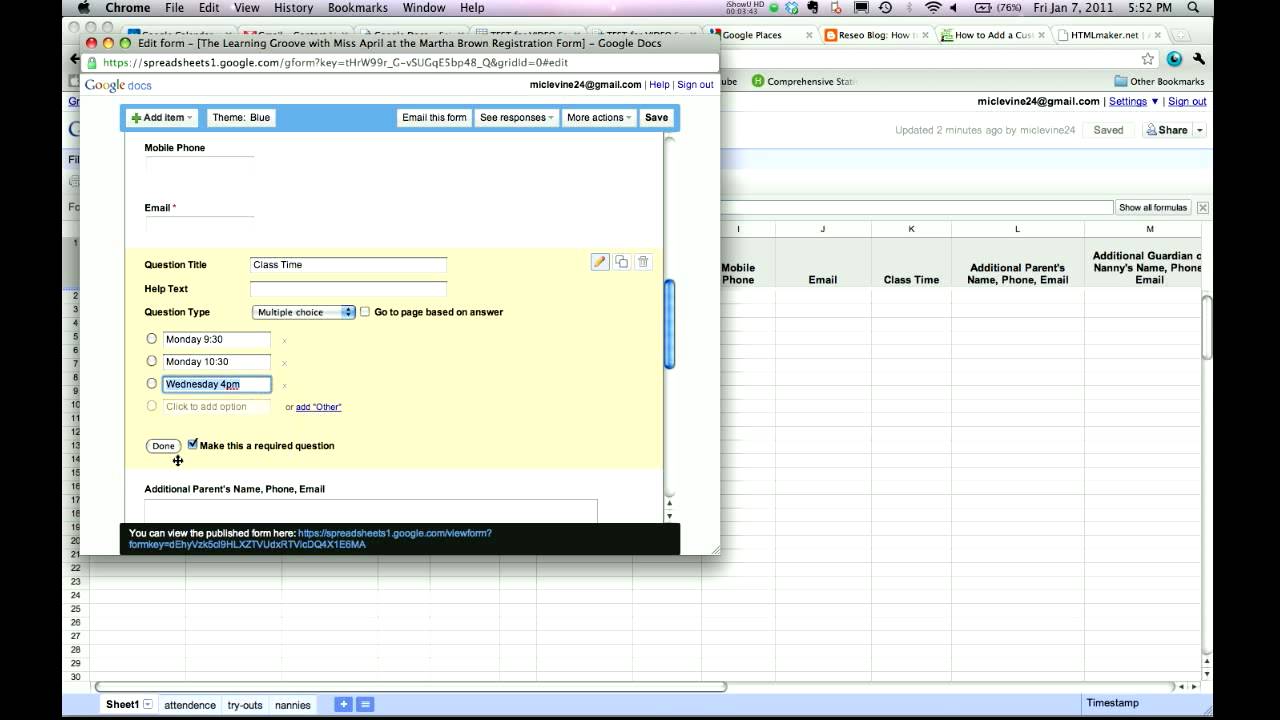
Task: Open the Wi-Fi menu bar icon
Action: click(933, 8)
